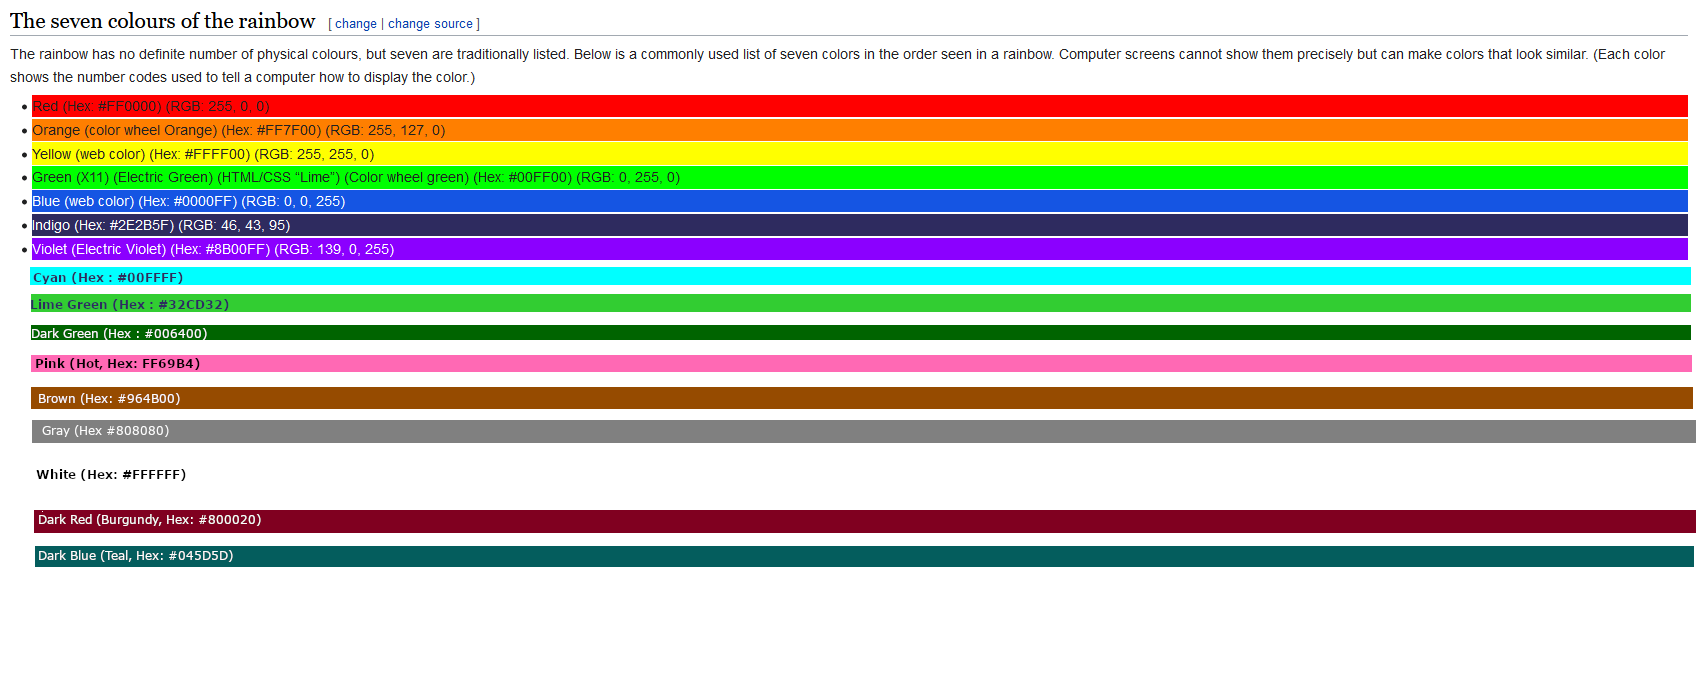Click the Burgundy #800020 color bar

[865, 521]
